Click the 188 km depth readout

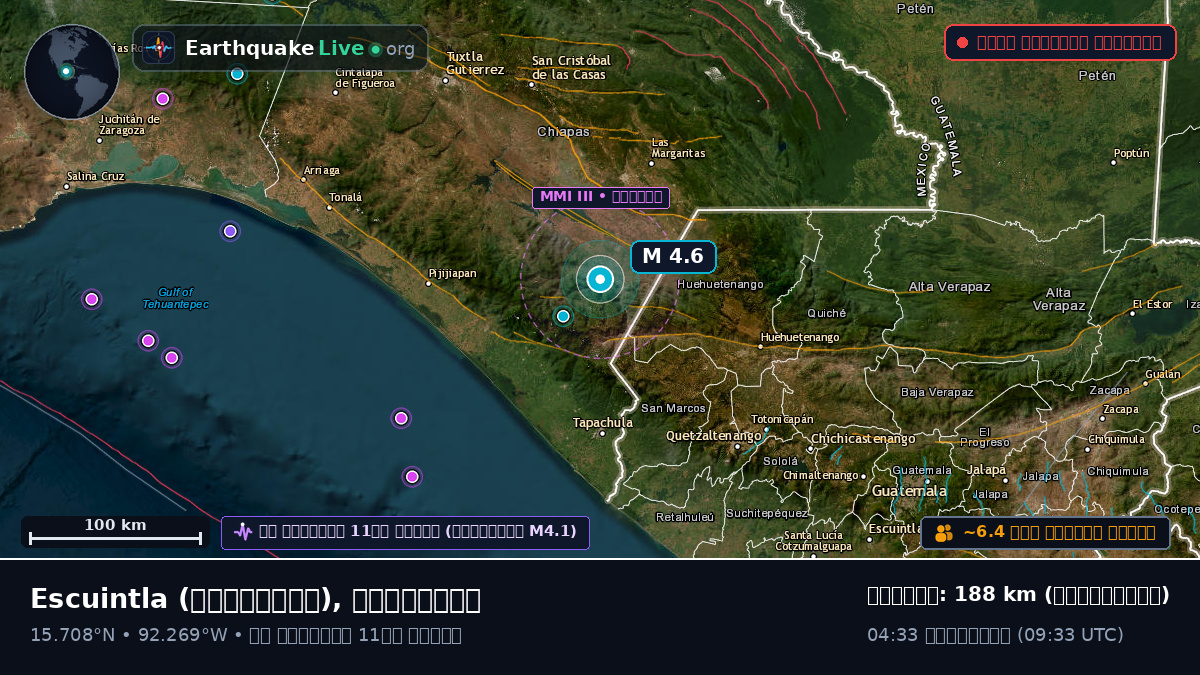1018,595
